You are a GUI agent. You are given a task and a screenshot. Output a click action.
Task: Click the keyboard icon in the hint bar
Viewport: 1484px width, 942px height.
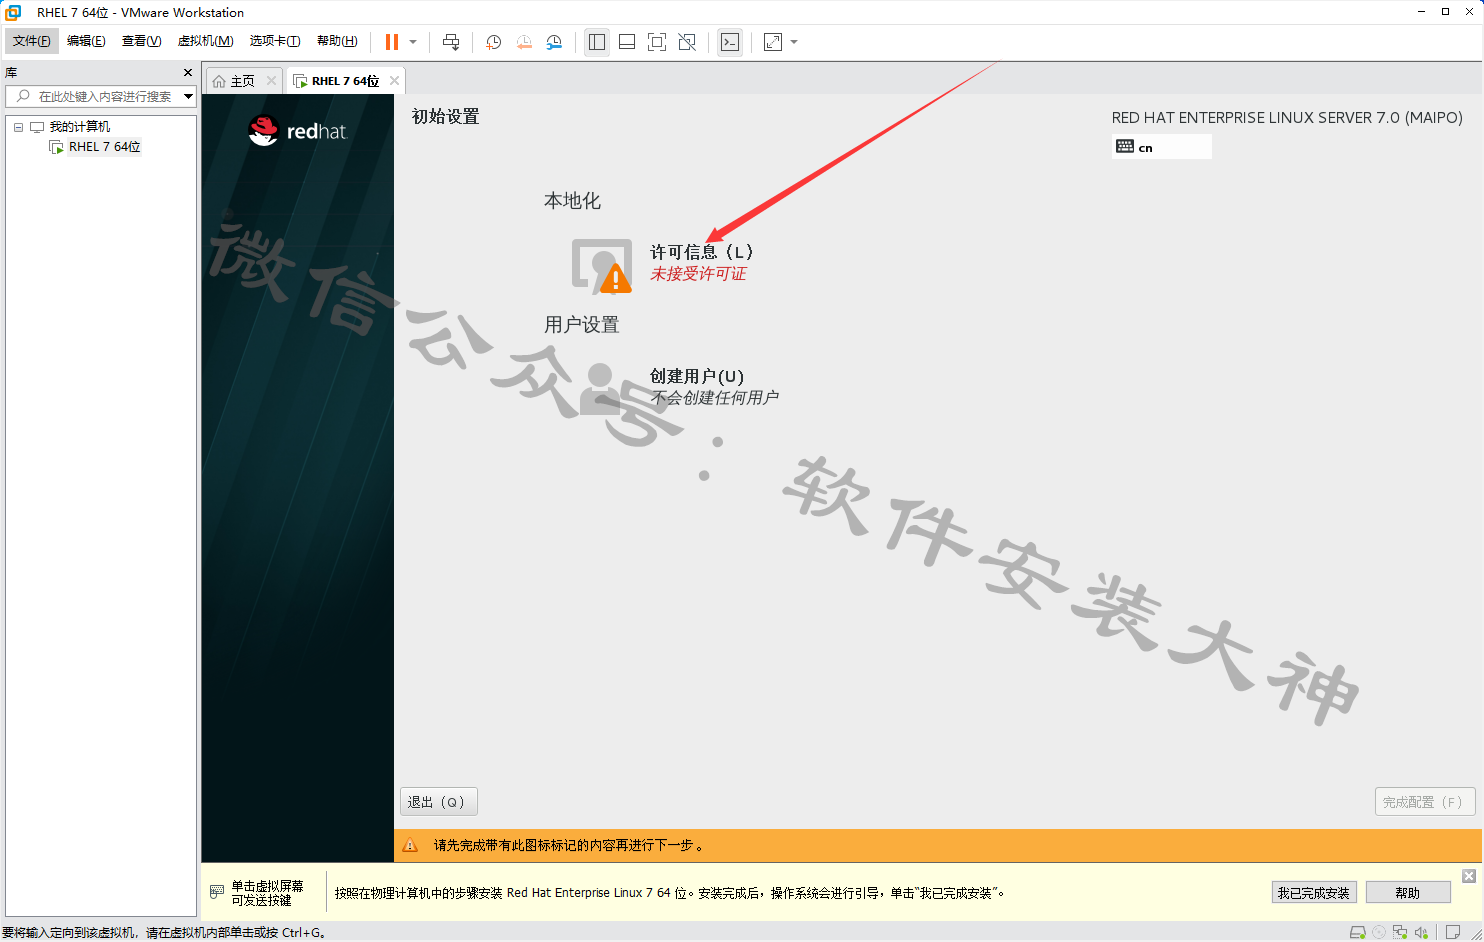click(217, 892)
